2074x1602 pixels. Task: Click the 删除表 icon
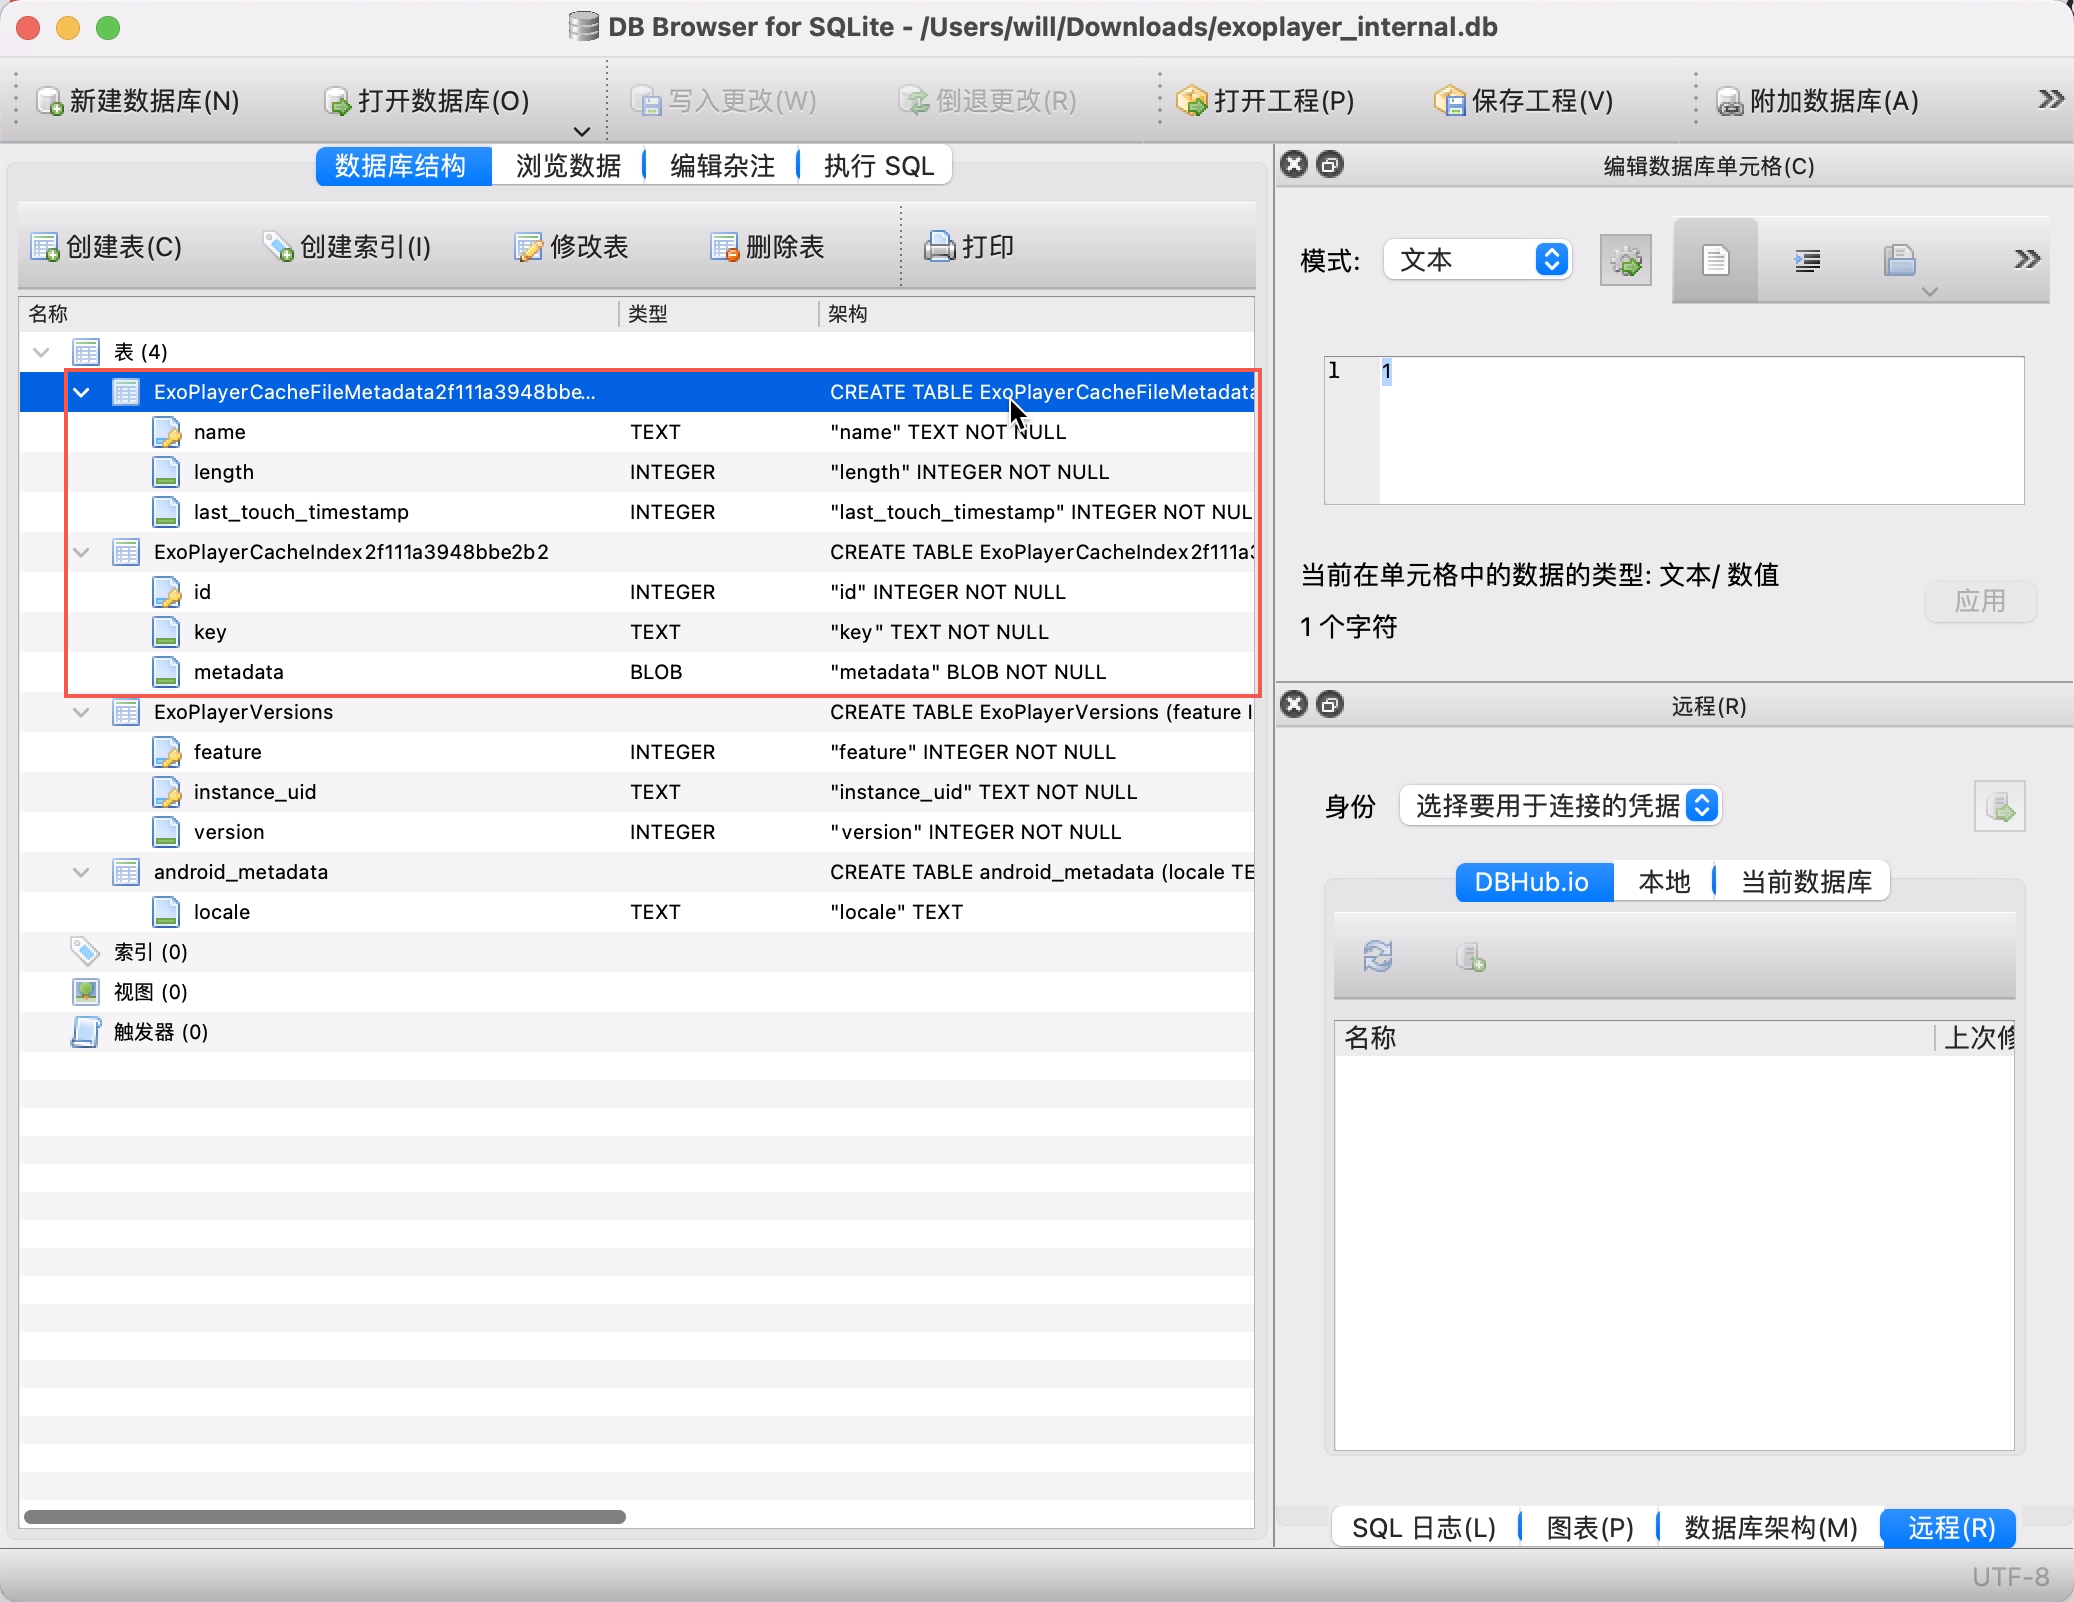[766, 246]
